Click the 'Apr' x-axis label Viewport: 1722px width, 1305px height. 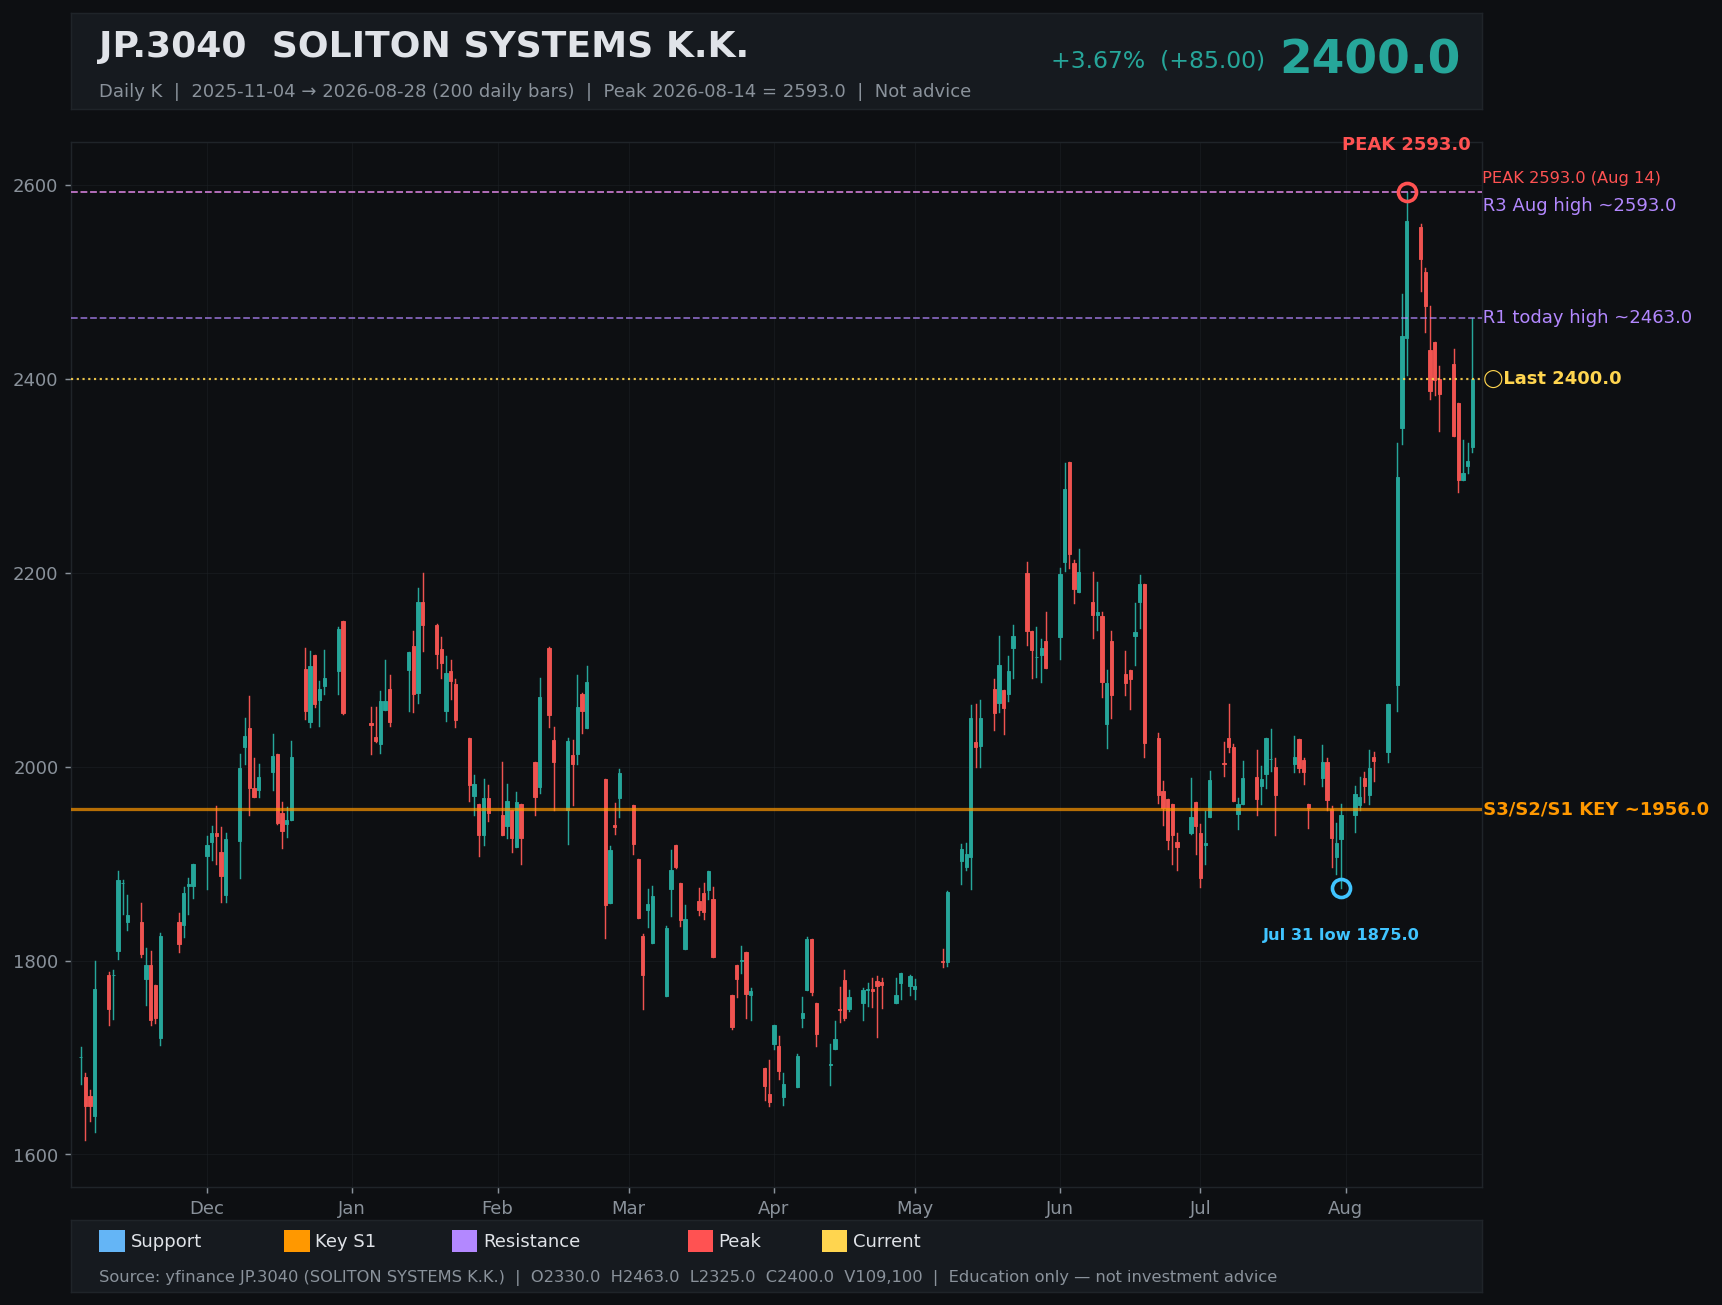coord(773,1208)
